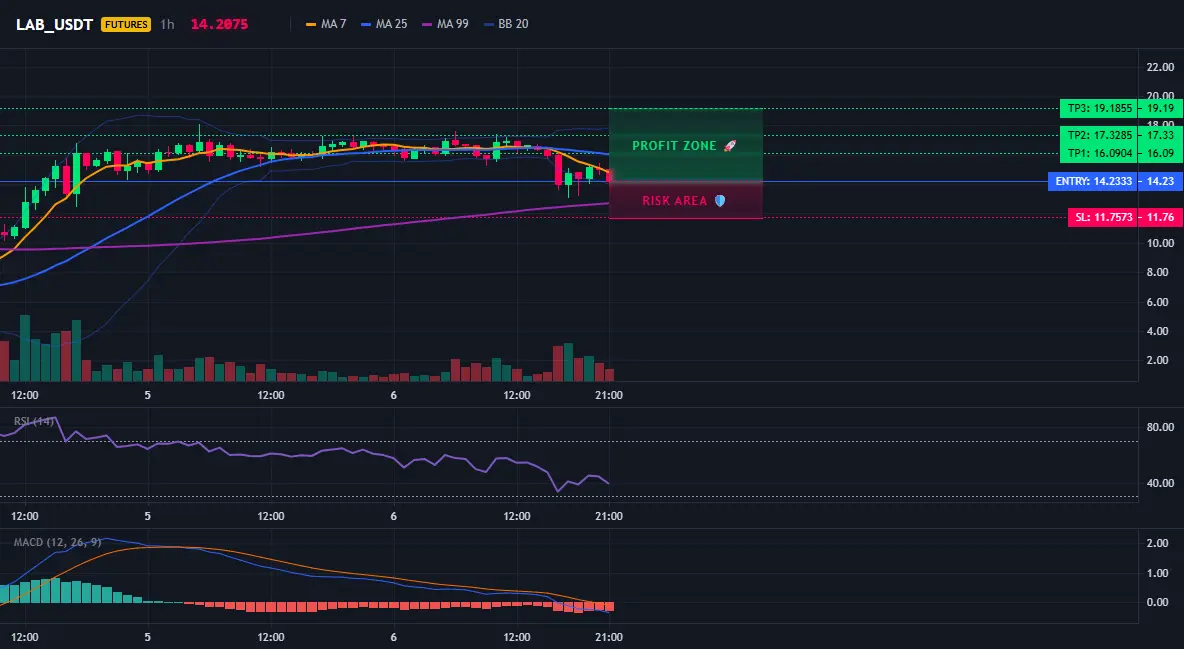Click the TP3: 19.1855 label
This screenshot has width=1184, height=649.
pos(1099,108)
